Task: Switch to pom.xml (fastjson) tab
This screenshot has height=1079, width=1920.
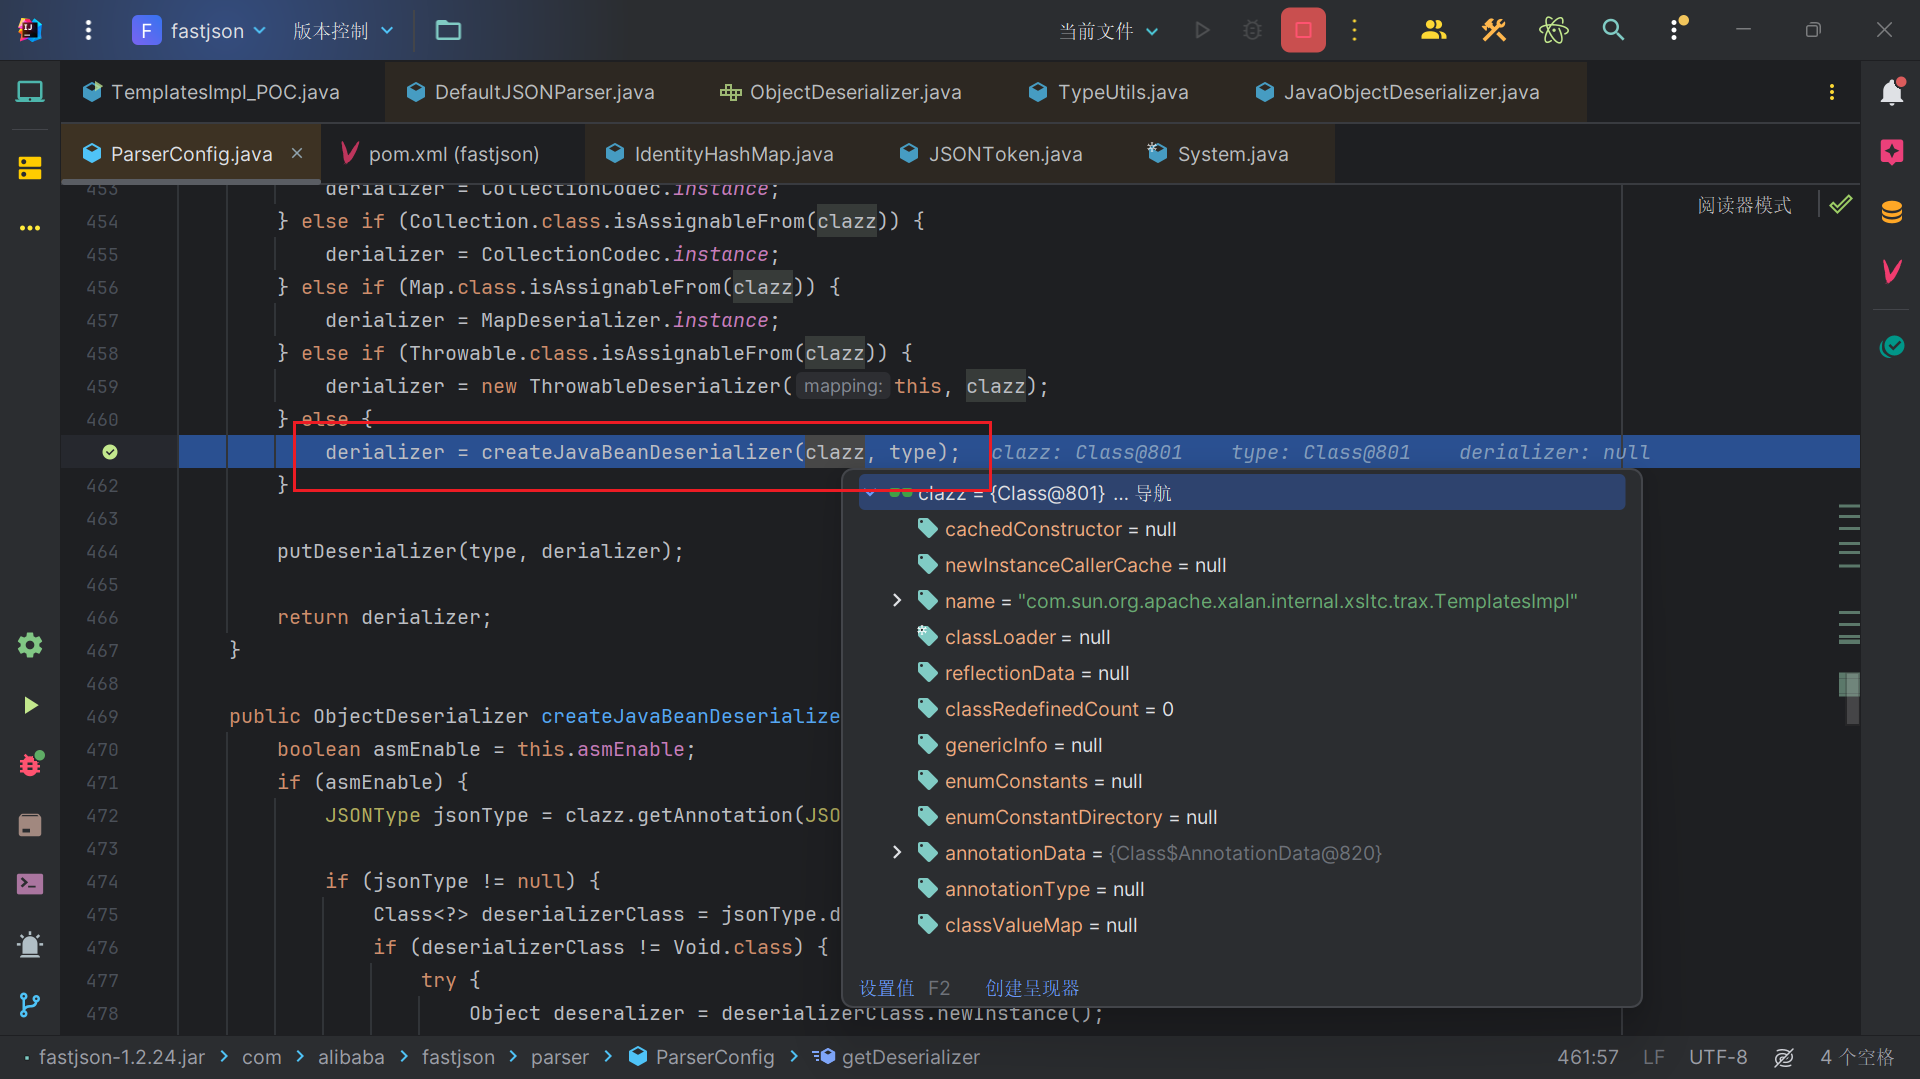Action: 439,154
